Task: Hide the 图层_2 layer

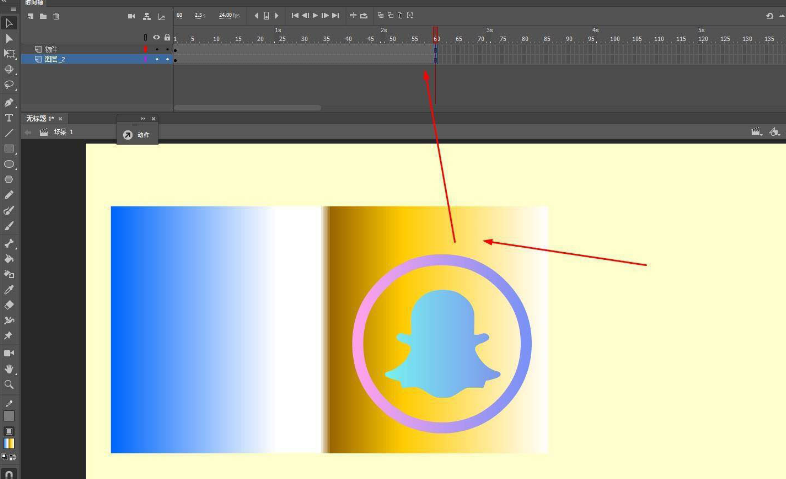Action: tap(157, 59)
